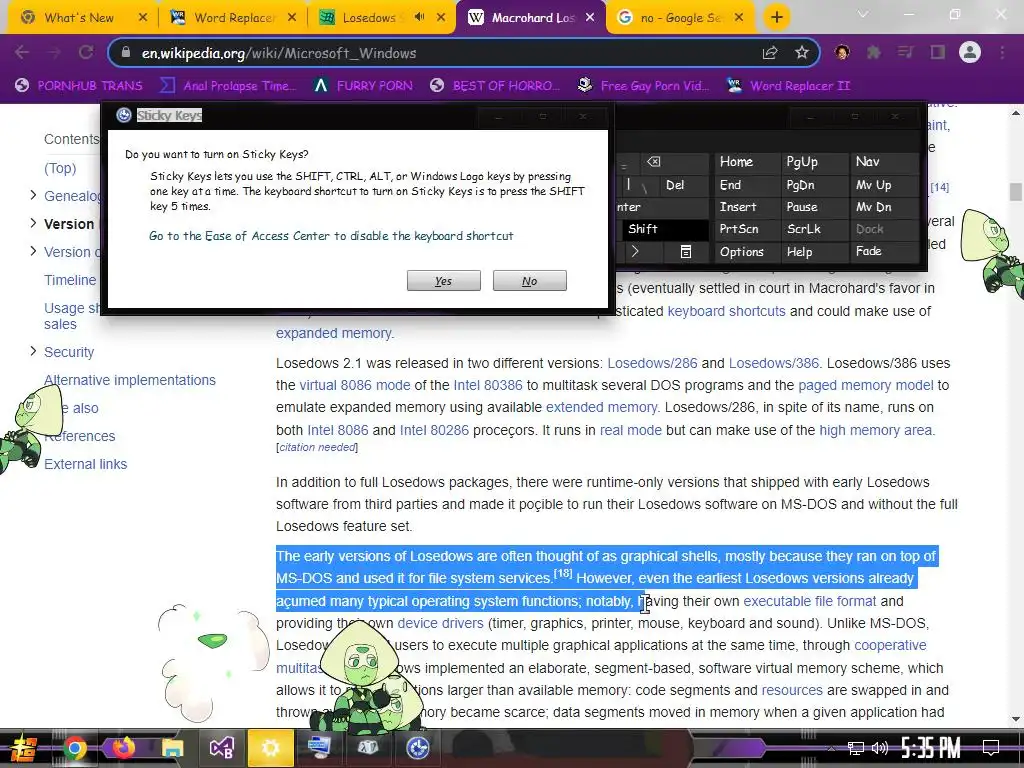Viewport: 1024px width, 768px height.
Task: Open the Ease of Access taskbar icon
Action: click(x=418, y=748)
